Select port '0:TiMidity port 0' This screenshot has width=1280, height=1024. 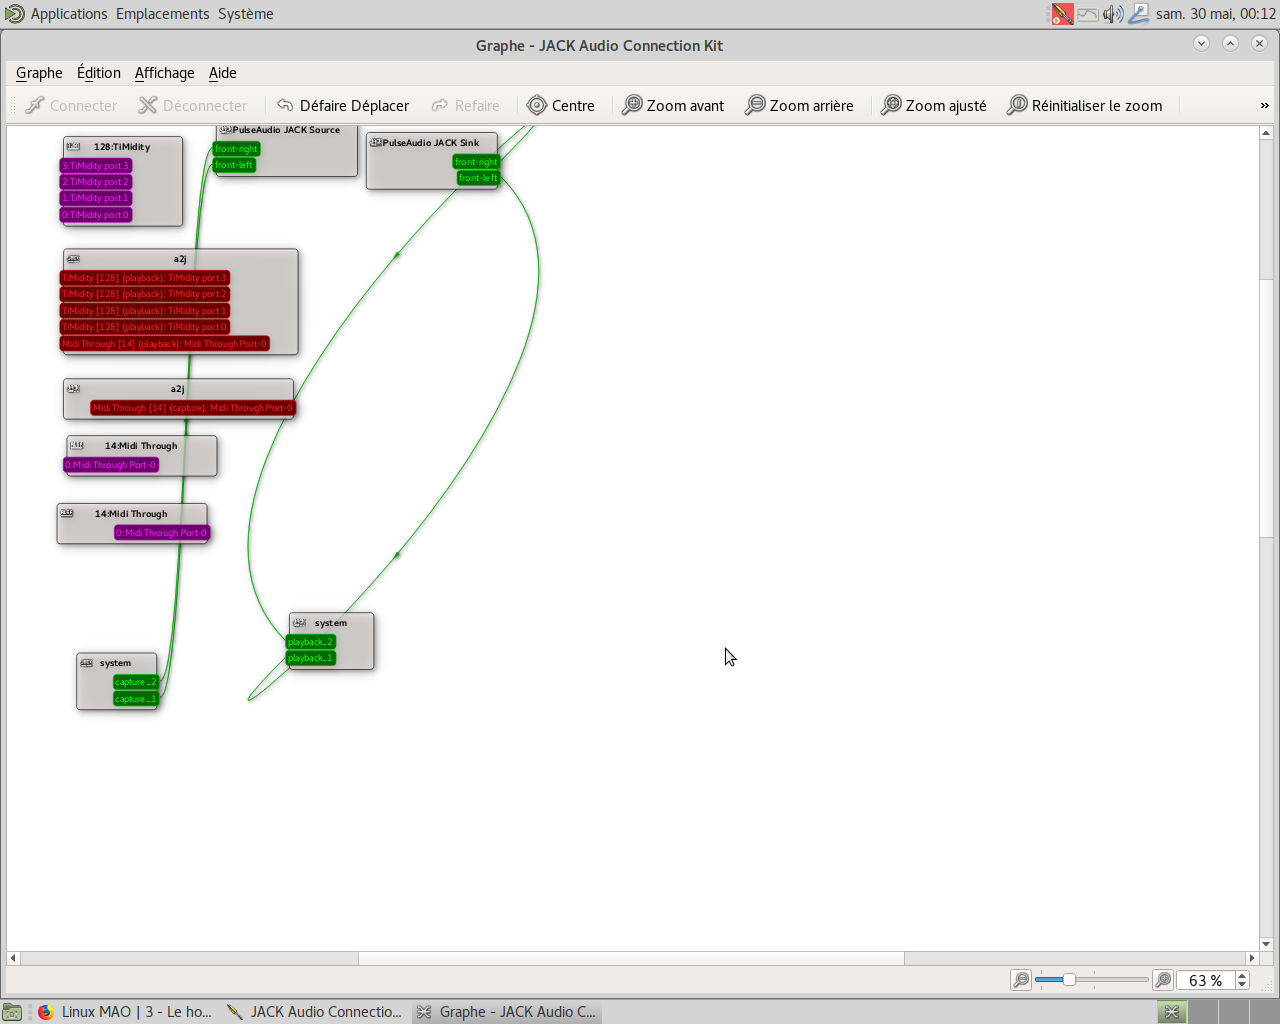(x=96, y=215)
